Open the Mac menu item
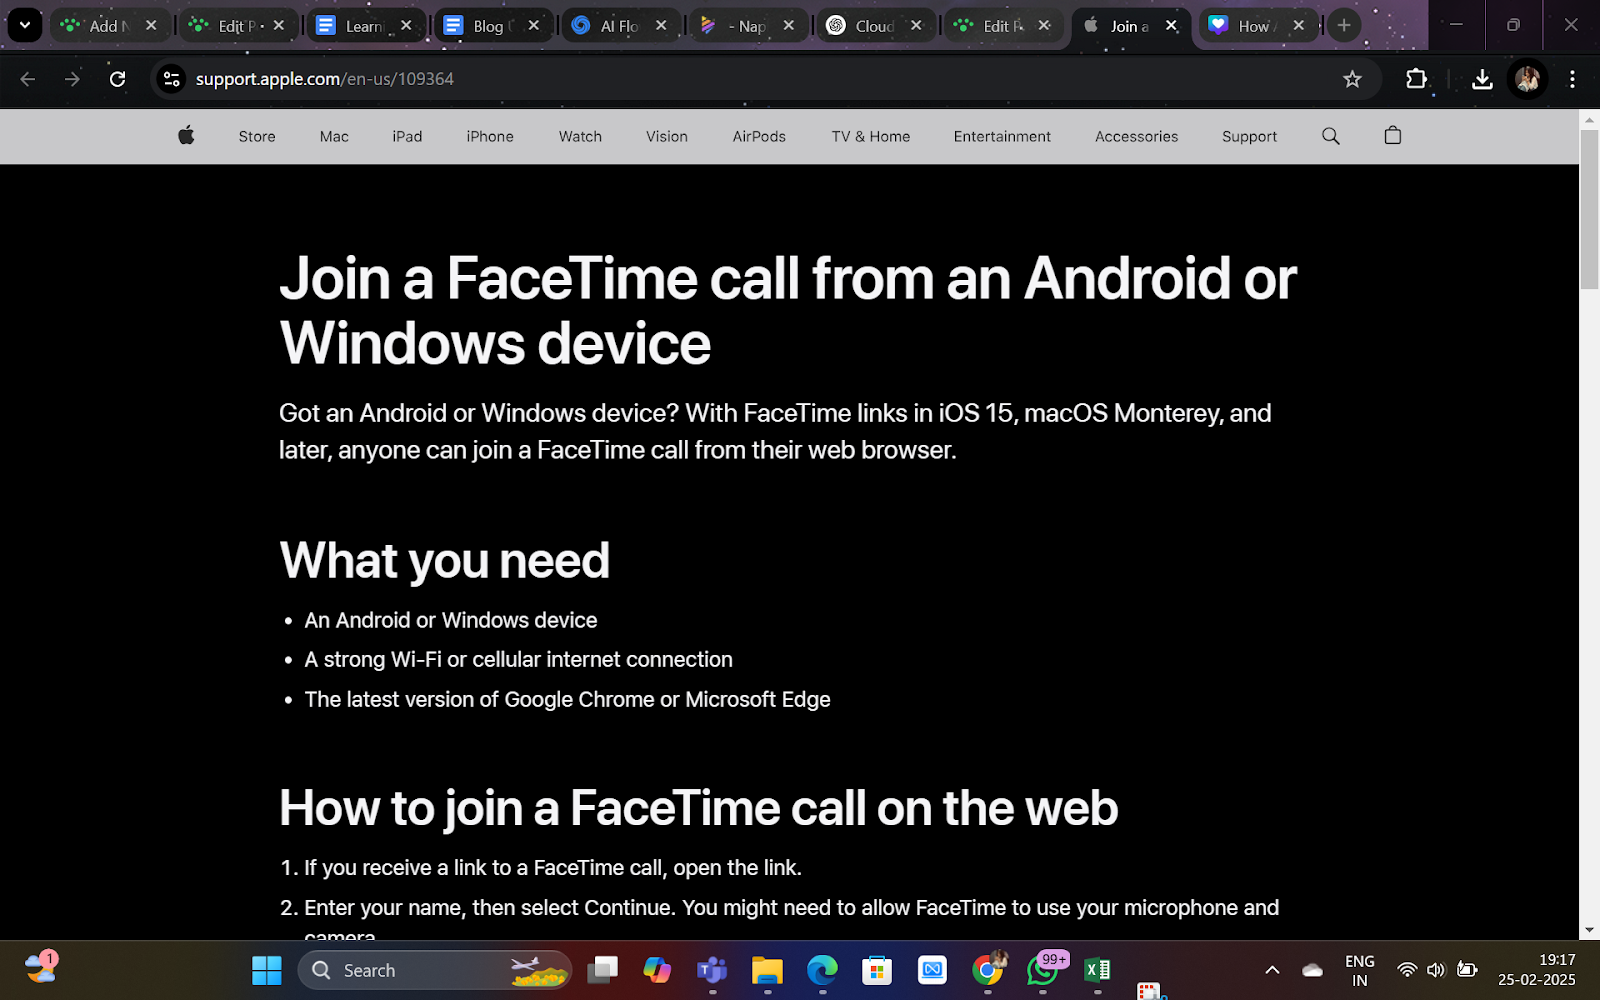The height and width of the screenshot is (1000, 1600). pyautogui.click(x=334, y=136)
